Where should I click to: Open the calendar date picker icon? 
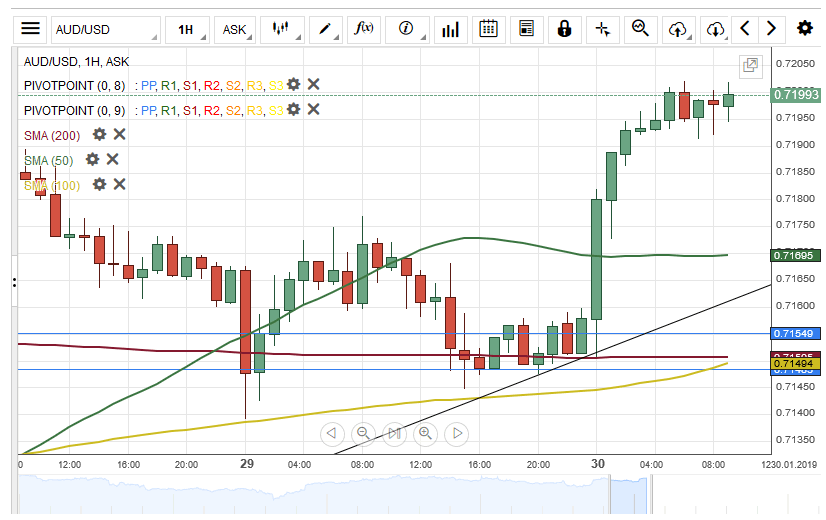pos(488,29)
